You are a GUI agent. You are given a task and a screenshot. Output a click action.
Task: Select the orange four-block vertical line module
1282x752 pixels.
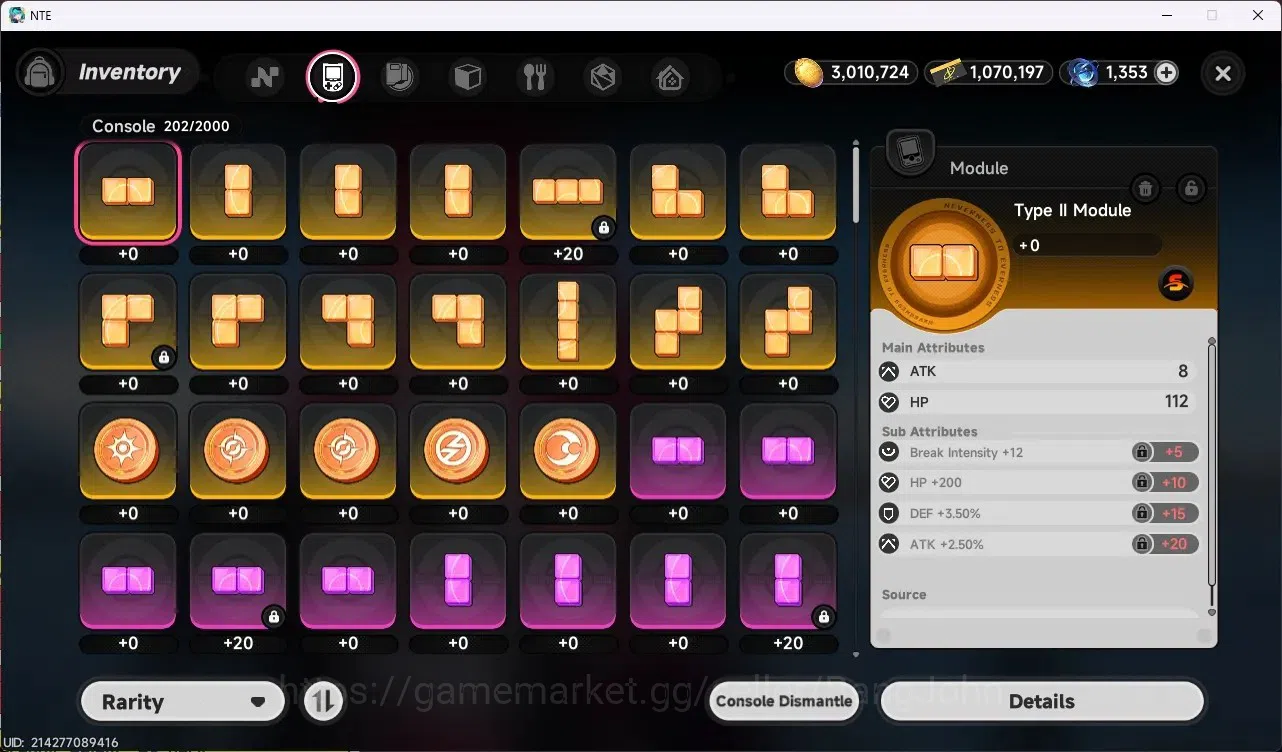[568, 322]
